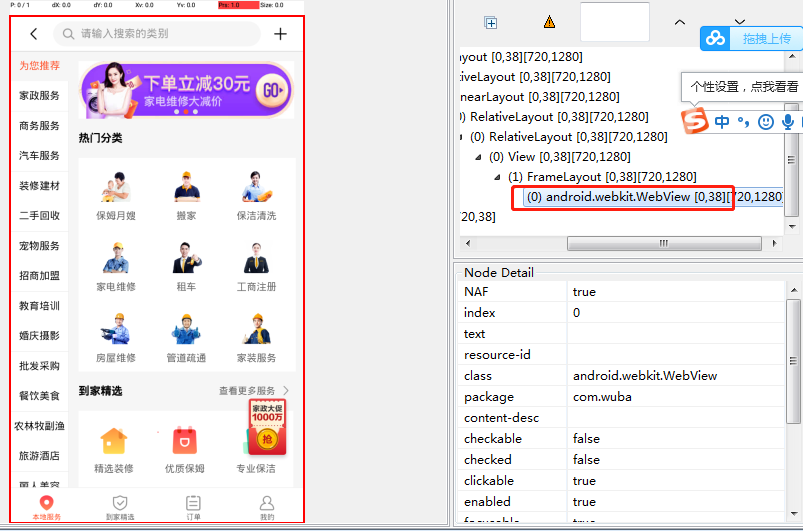Select 装修建材 category in the sidebar
Viewport: 803px width, 531px height.
point(39,185)
